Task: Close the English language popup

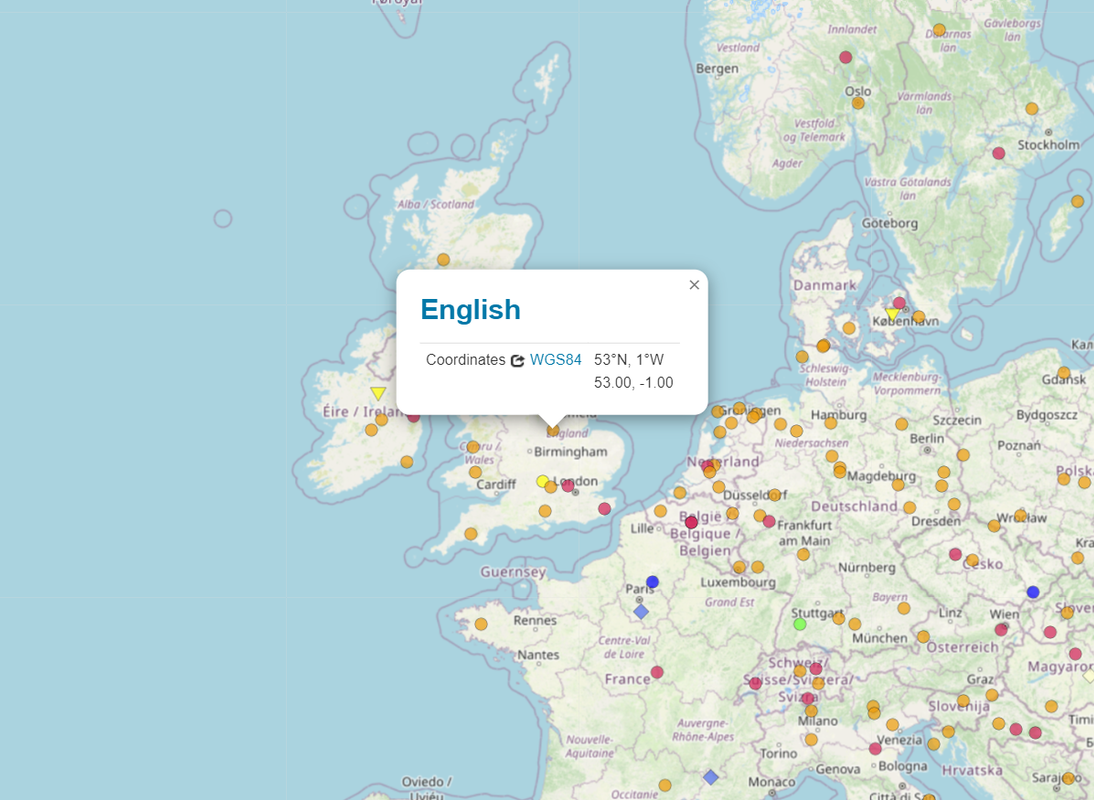Action: 694,285
